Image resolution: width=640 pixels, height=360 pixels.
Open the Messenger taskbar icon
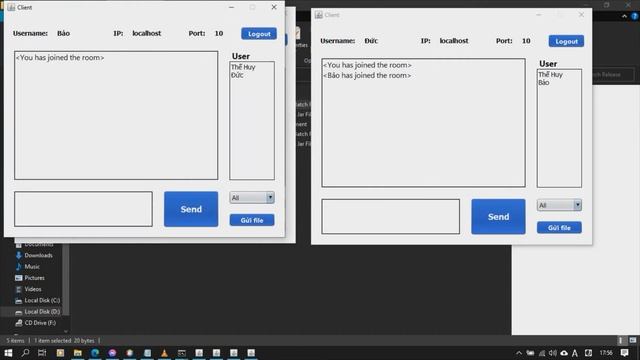click(112, 353)
